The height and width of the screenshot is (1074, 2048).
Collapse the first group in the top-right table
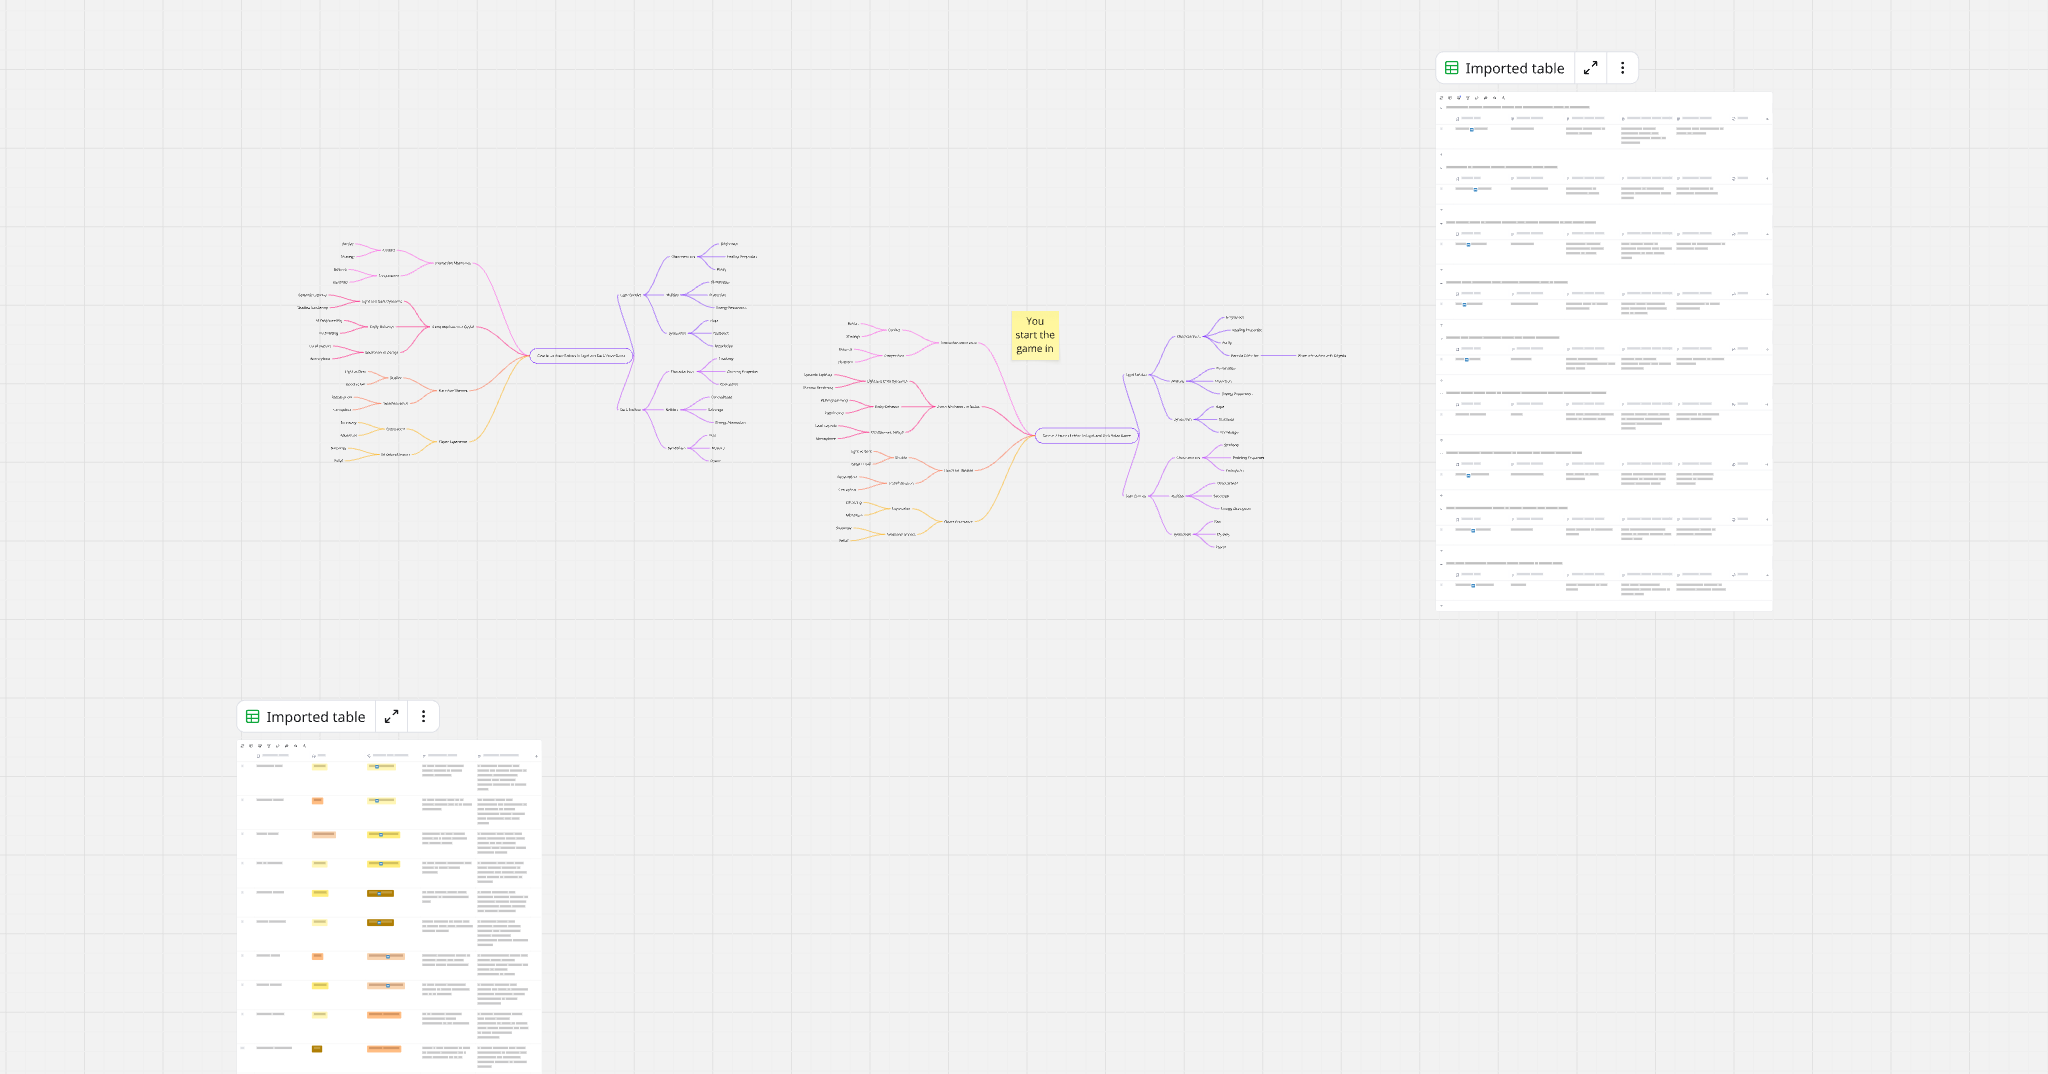pyautogui.click(x=1441, y=107)
